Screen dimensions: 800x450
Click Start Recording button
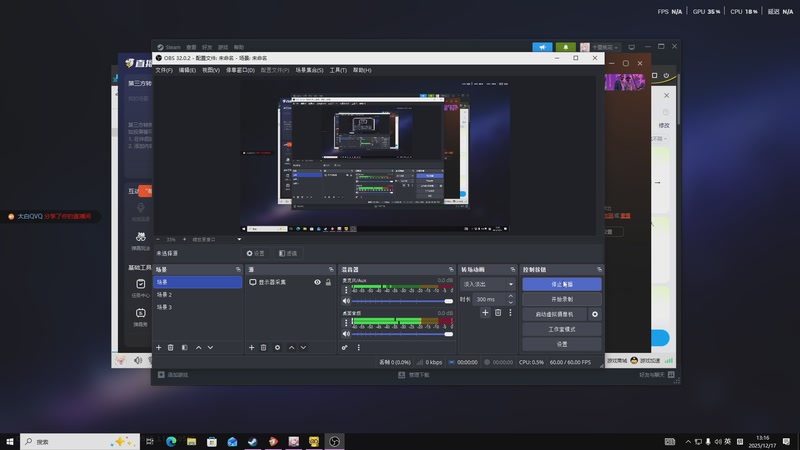coord(562,299)
